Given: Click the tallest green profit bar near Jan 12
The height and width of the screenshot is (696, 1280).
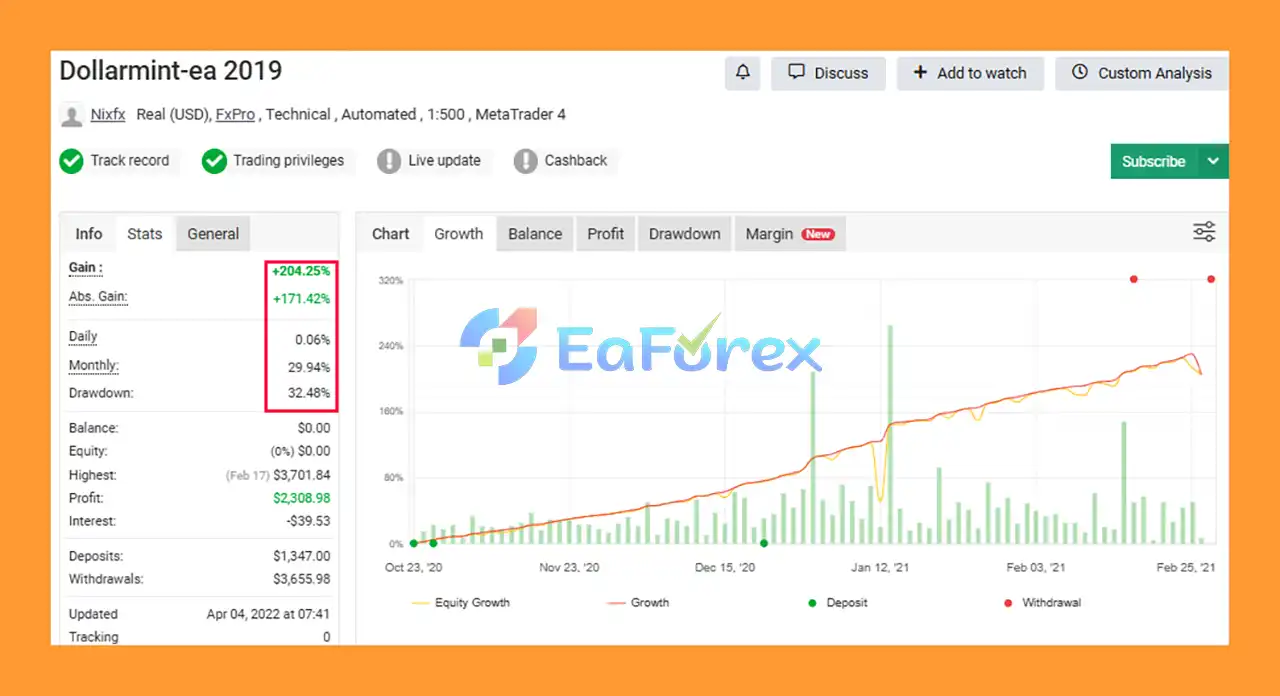Looking at the screenshot, I should tap(889, 430).
